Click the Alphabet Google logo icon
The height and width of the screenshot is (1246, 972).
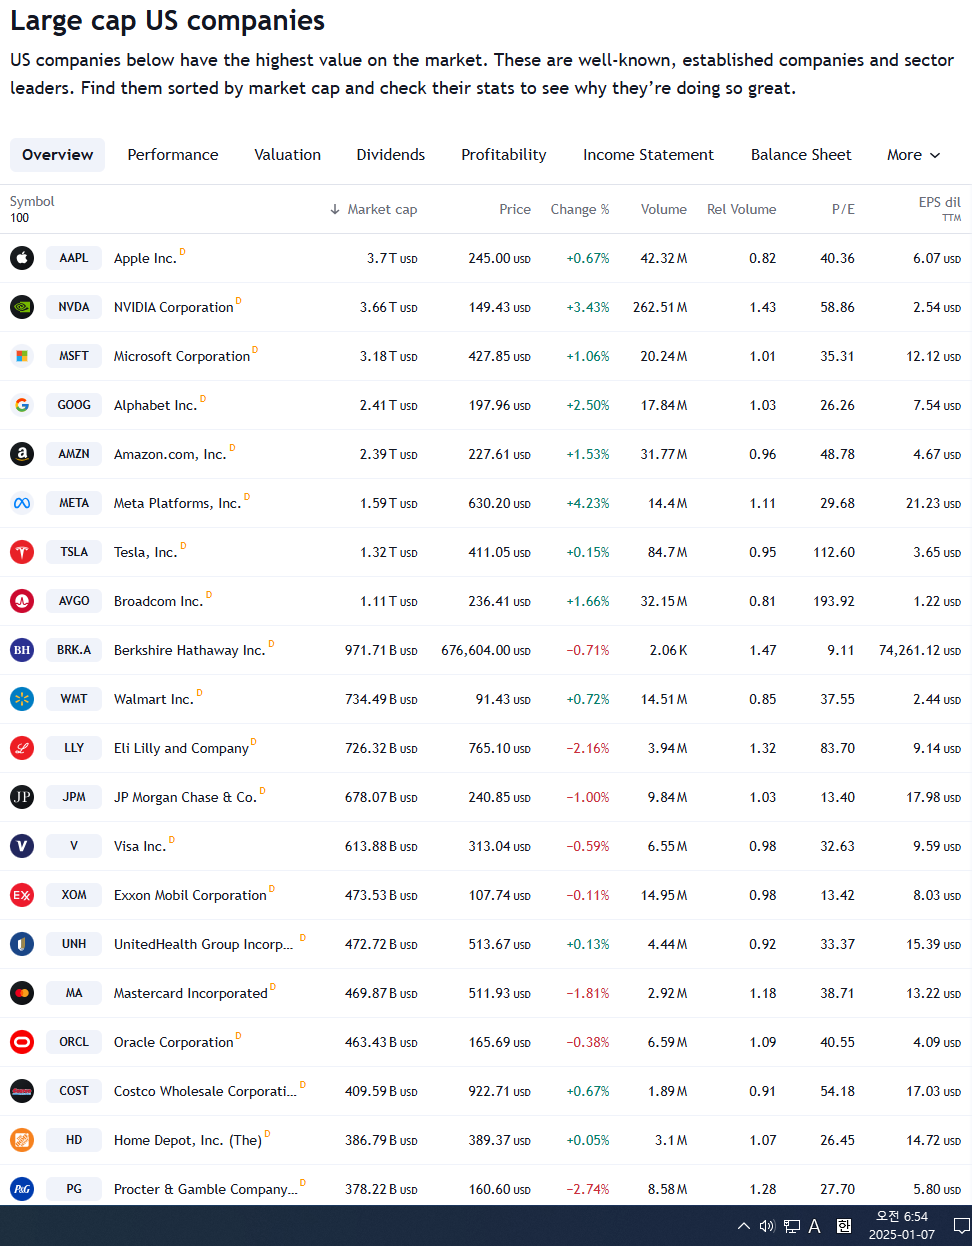tap(22, 405)
